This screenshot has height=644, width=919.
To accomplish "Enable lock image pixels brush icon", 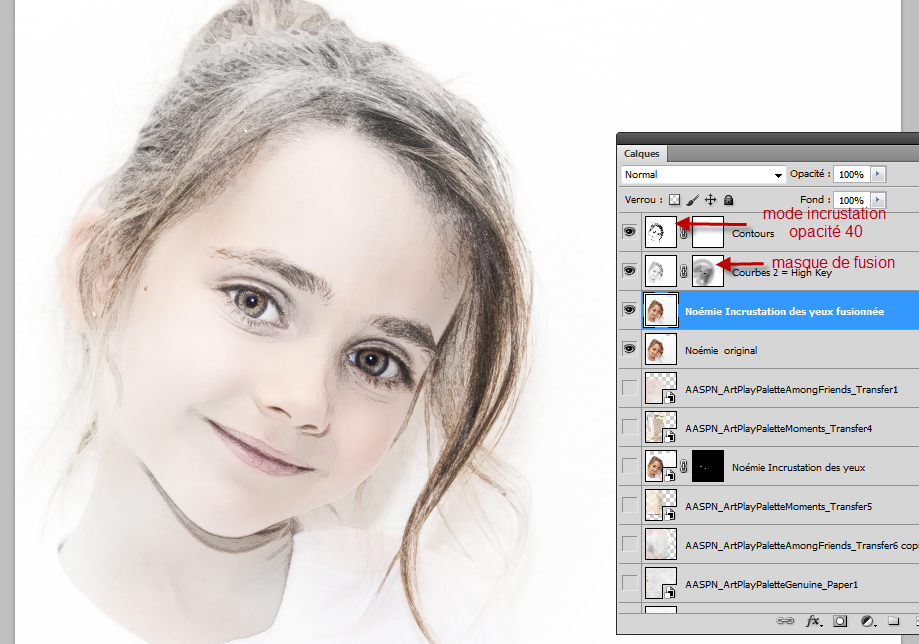I will [691, 200].
